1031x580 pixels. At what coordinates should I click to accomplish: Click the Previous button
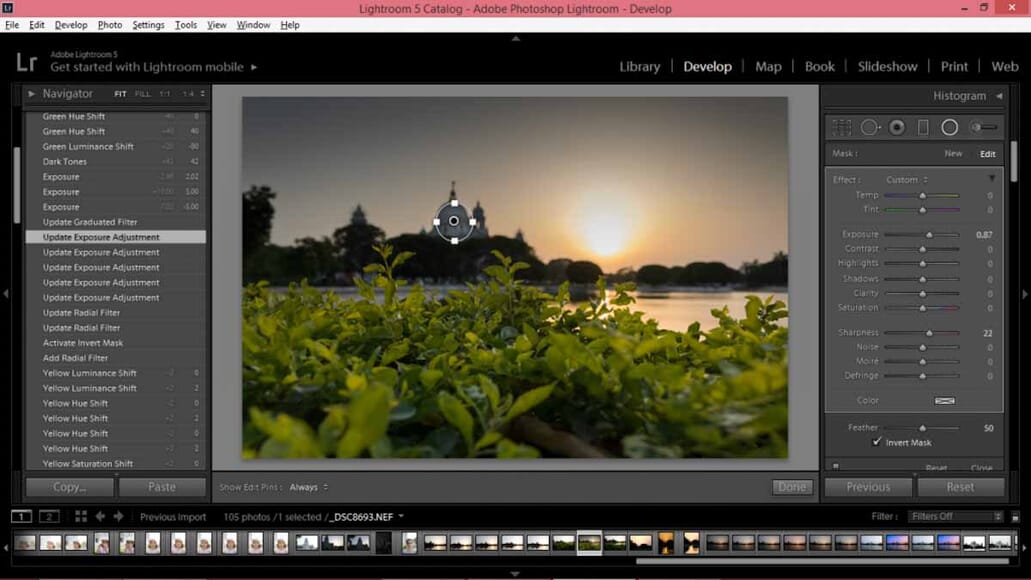868,487
